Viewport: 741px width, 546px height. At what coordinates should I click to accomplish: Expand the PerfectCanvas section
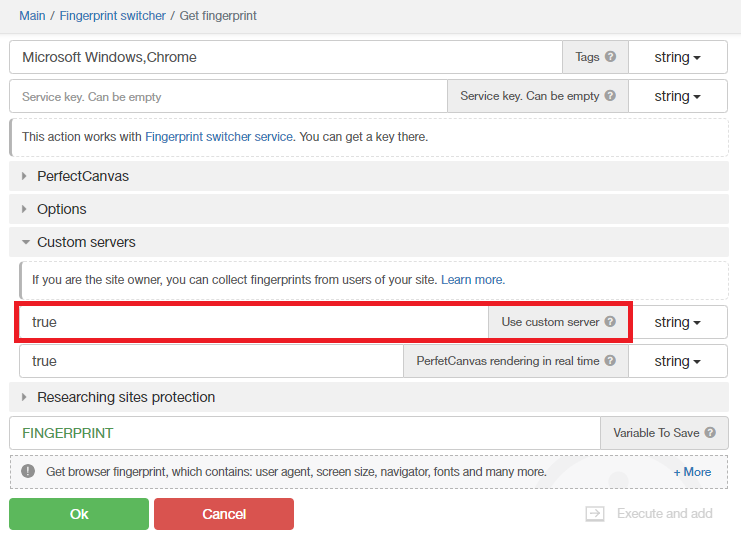pyautogui.click(x=83, y=176)
